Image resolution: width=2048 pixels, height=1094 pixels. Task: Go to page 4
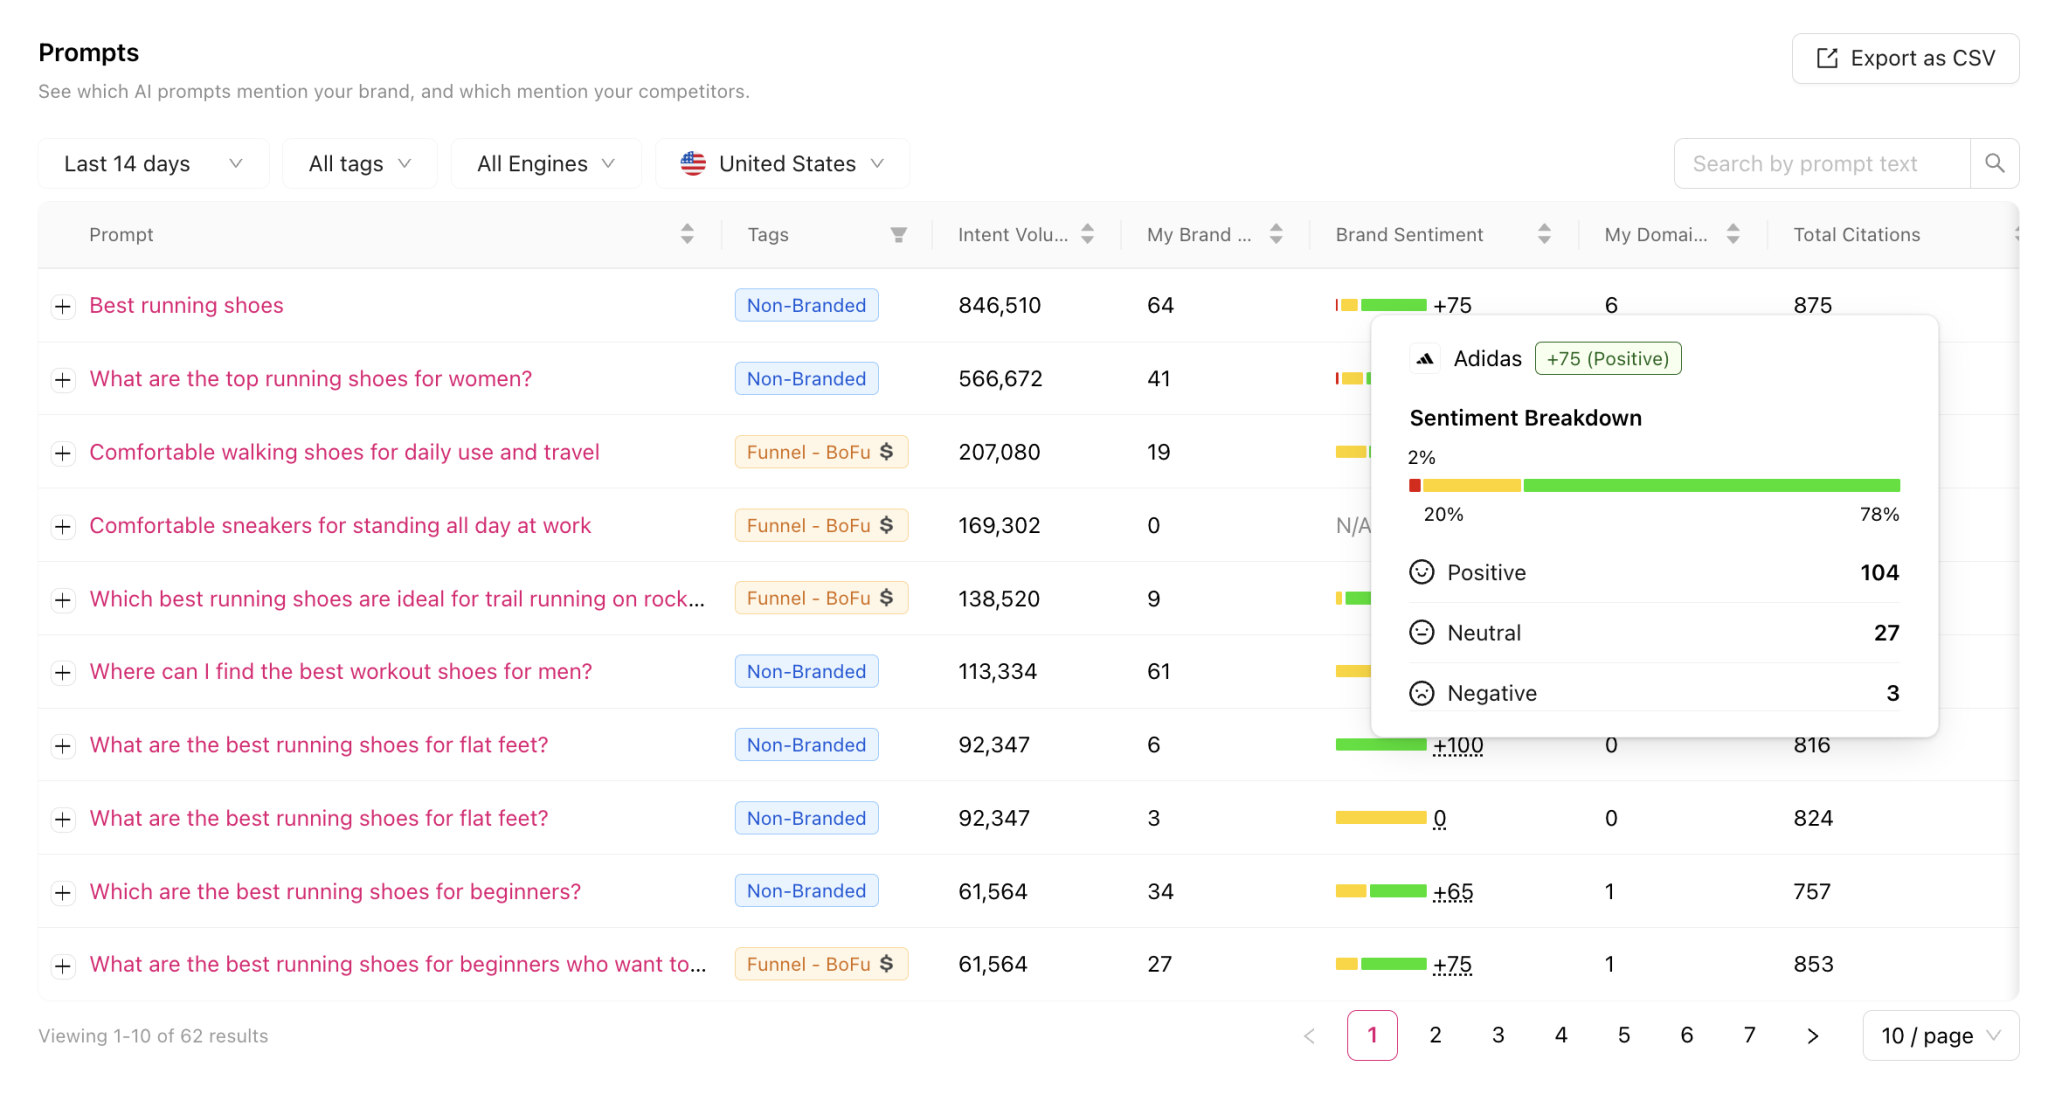click(1561, 1036)
